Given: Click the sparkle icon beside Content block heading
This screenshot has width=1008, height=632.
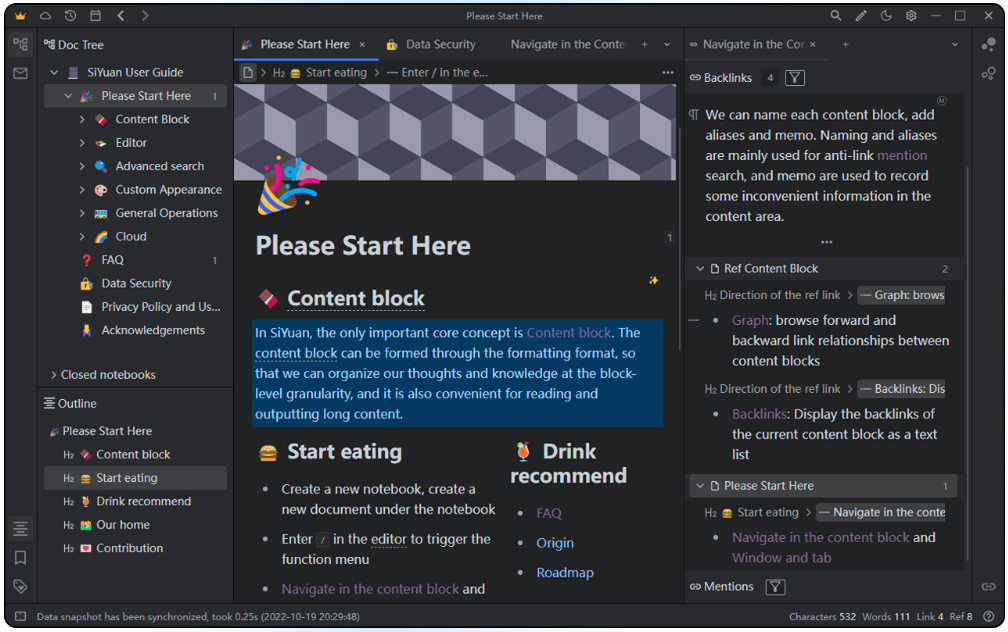Looking at the screenshot, I should click(x=653, y=280).
